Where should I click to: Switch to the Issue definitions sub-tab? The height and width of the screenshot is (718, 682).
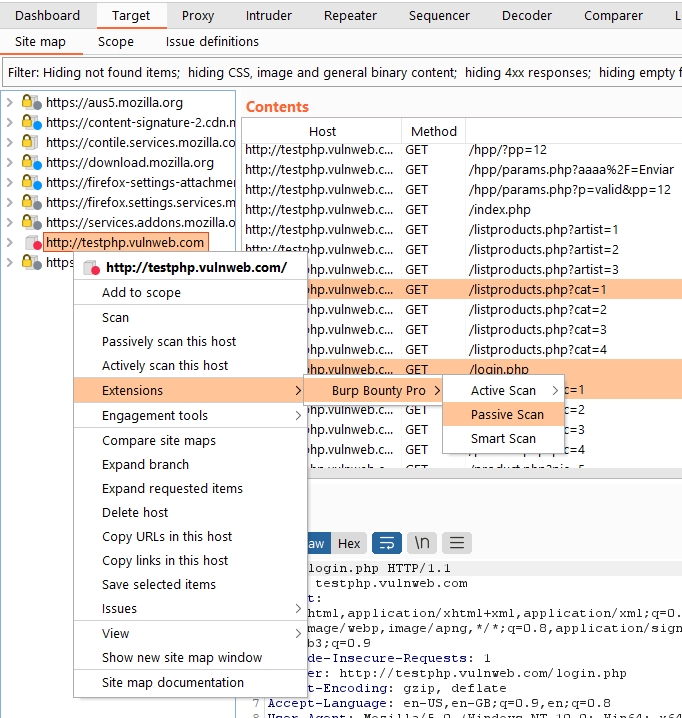click(212, 41)
